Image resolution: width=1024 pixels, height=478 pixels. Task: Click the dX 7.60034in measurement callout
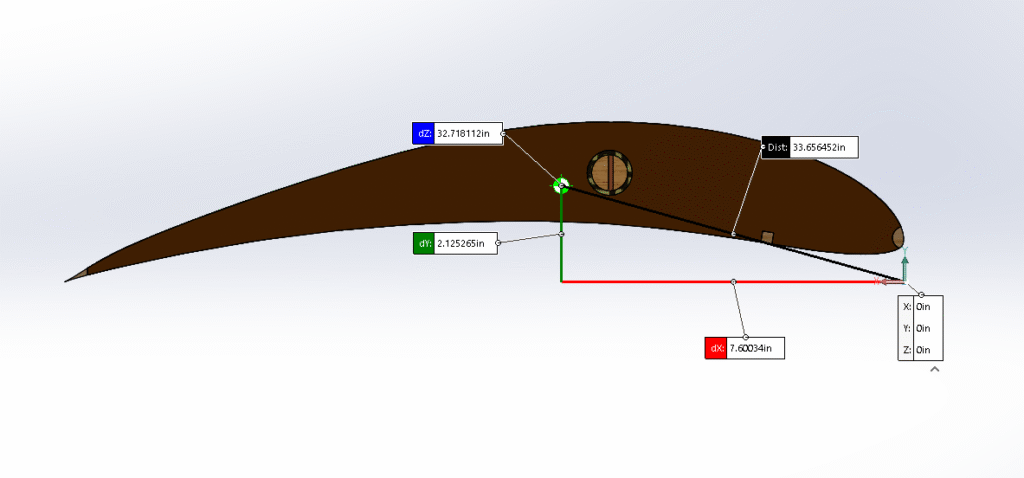point(744,348)
